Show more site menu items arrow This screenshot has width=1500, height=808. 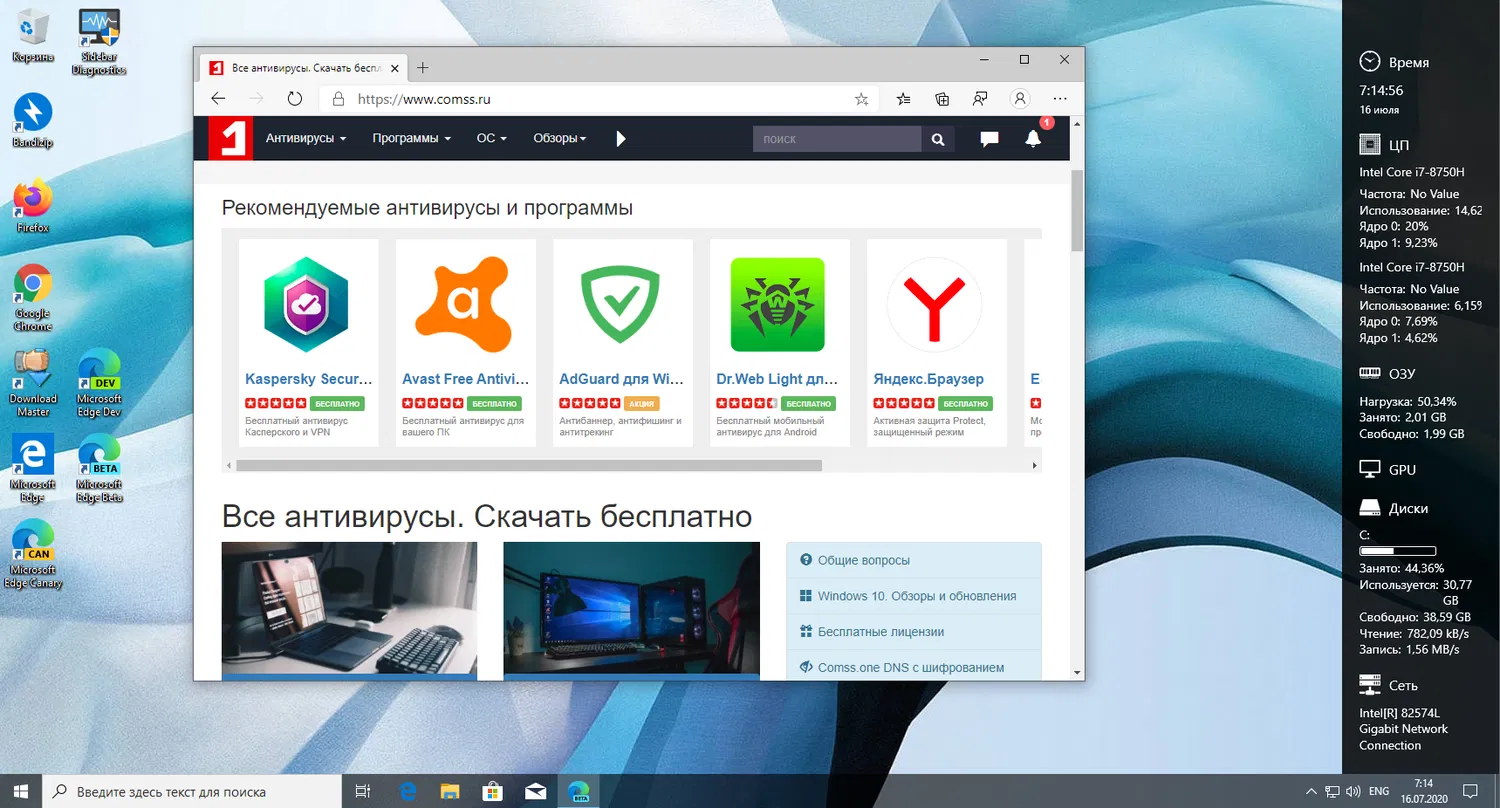pyautogui.click(x=621, y=139)
